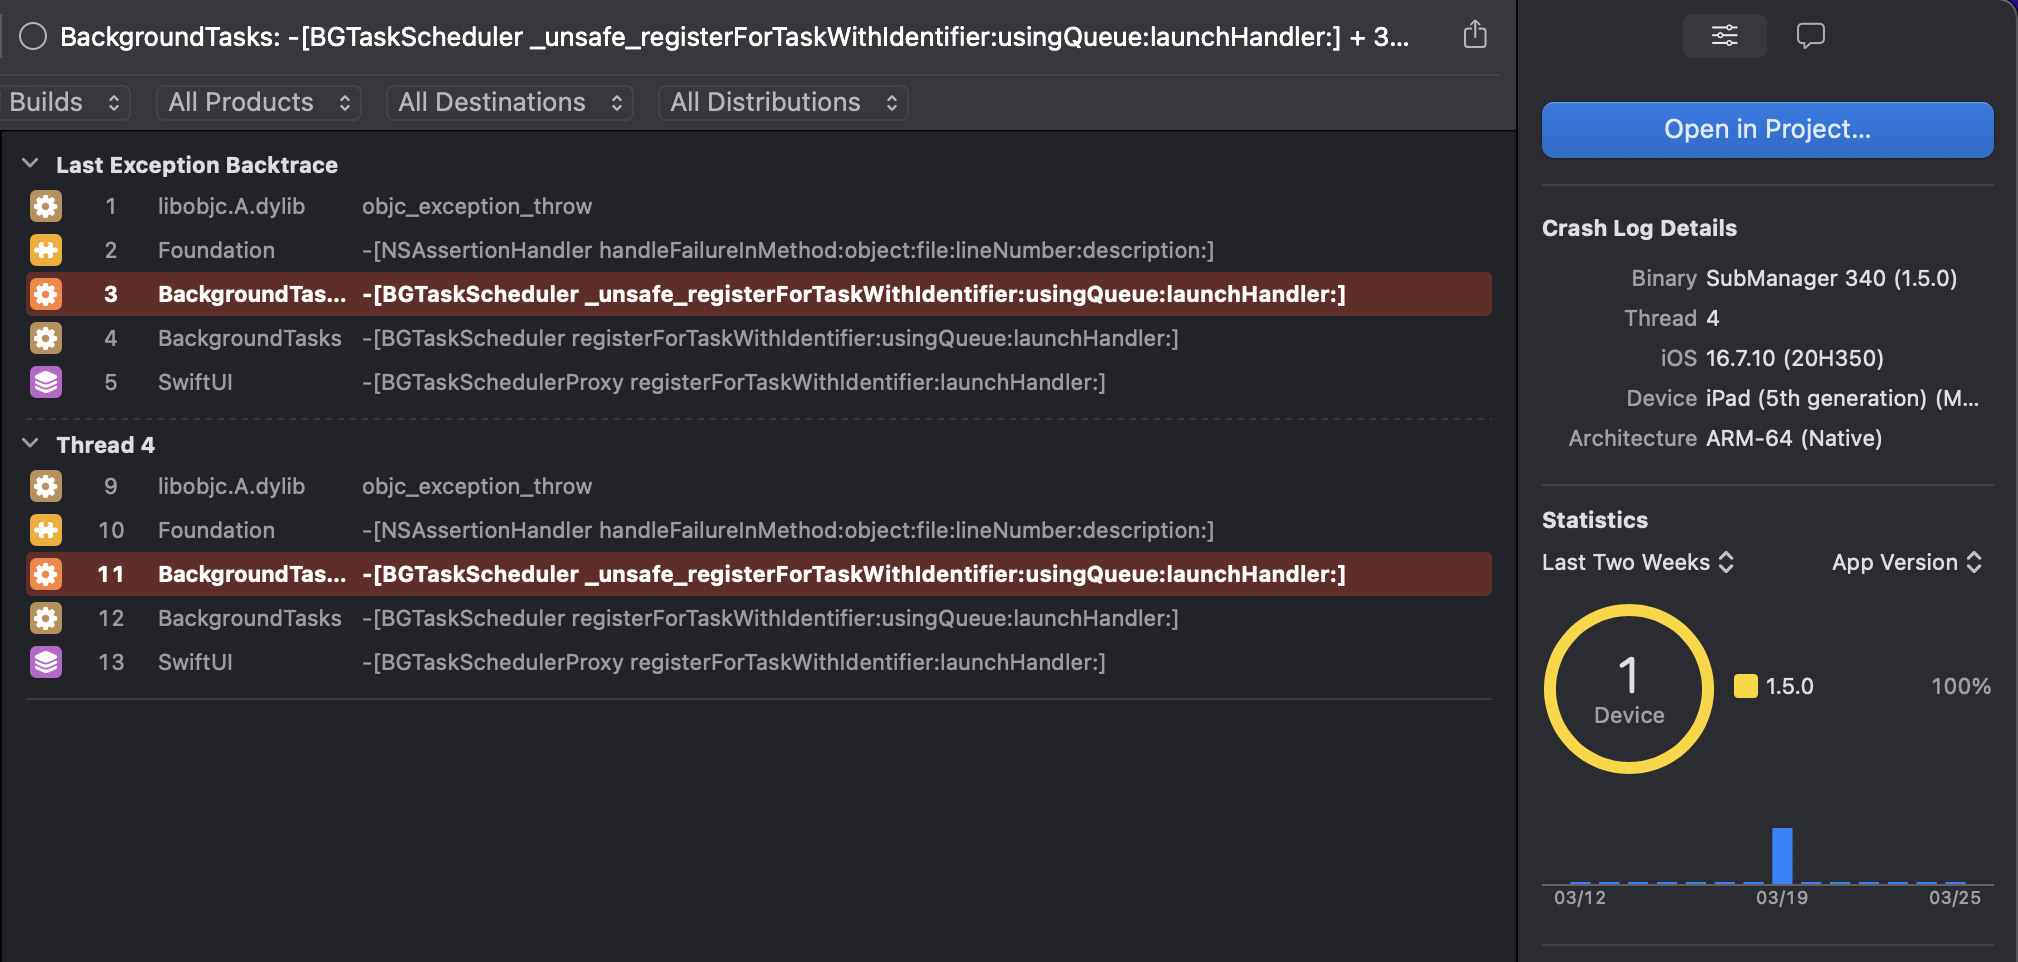Open the All Destinations filter dropdown
The height and width of the screenshot is (962, 2018).
tap(509, 102)
